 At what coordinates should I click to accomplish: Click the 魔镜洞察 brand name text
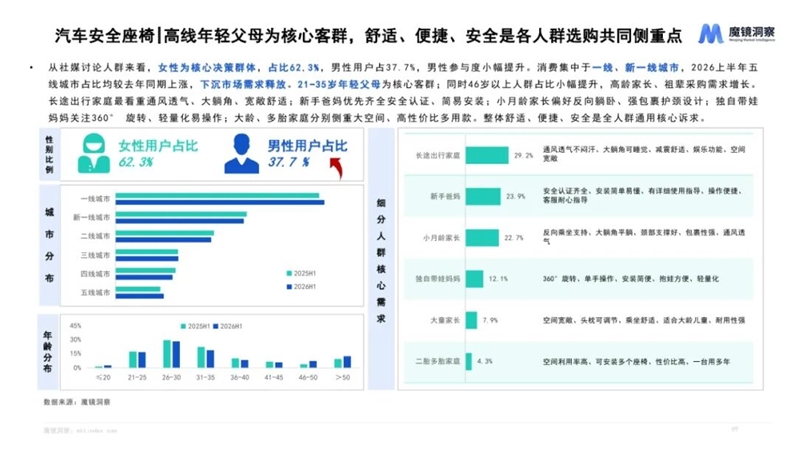tap(751, 32)
